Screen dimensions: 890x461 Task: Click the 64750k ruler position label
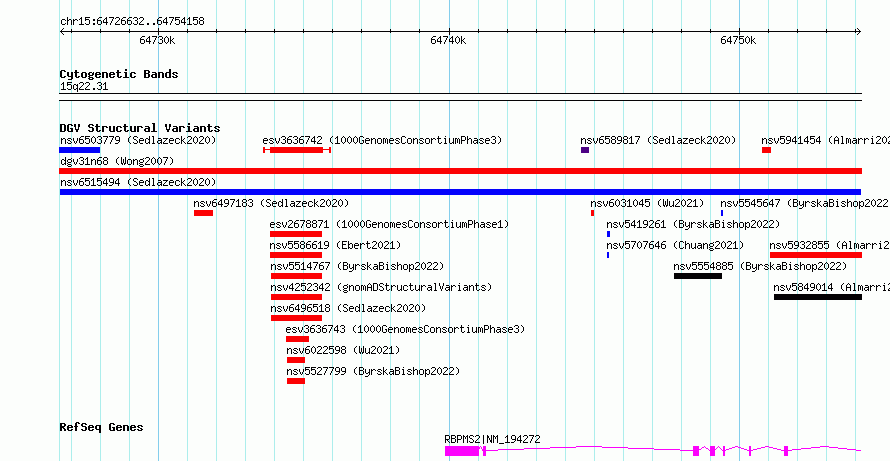point(738,40)
